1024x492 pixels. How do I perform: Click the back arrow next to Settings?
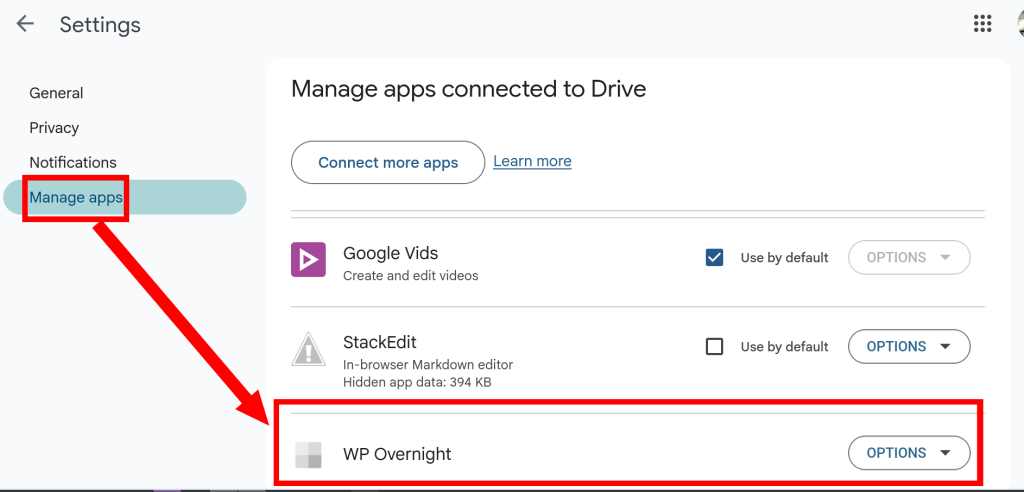click(x=25, y=24)
